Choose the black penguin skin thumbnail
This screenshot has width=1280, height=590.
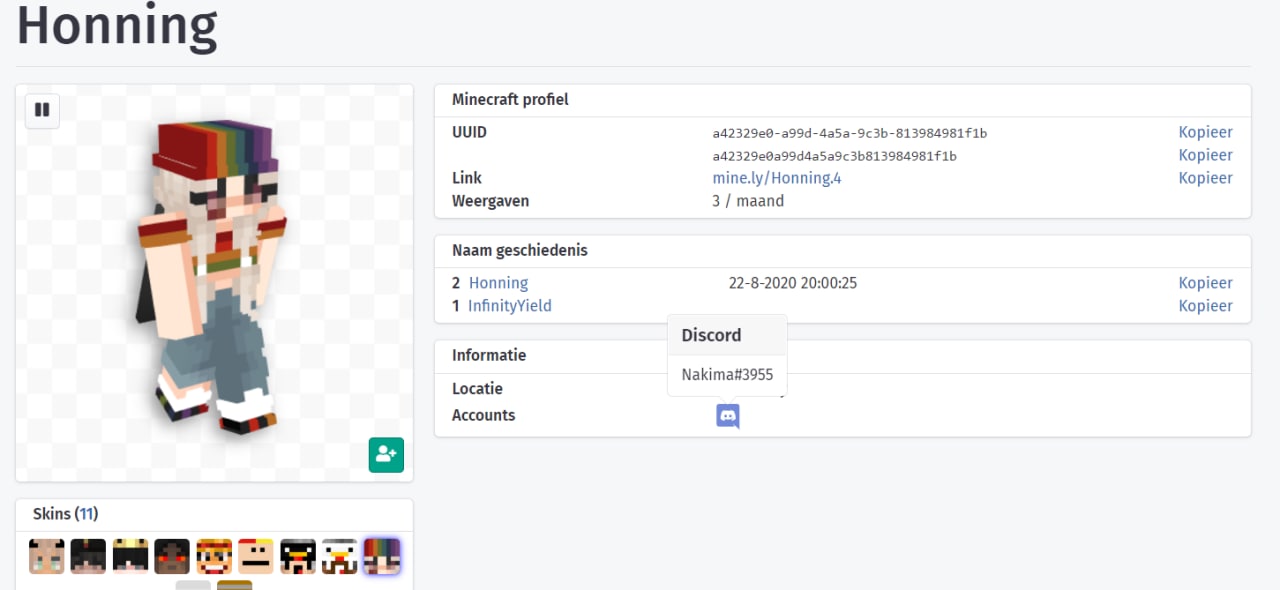(x=298, y=556)
